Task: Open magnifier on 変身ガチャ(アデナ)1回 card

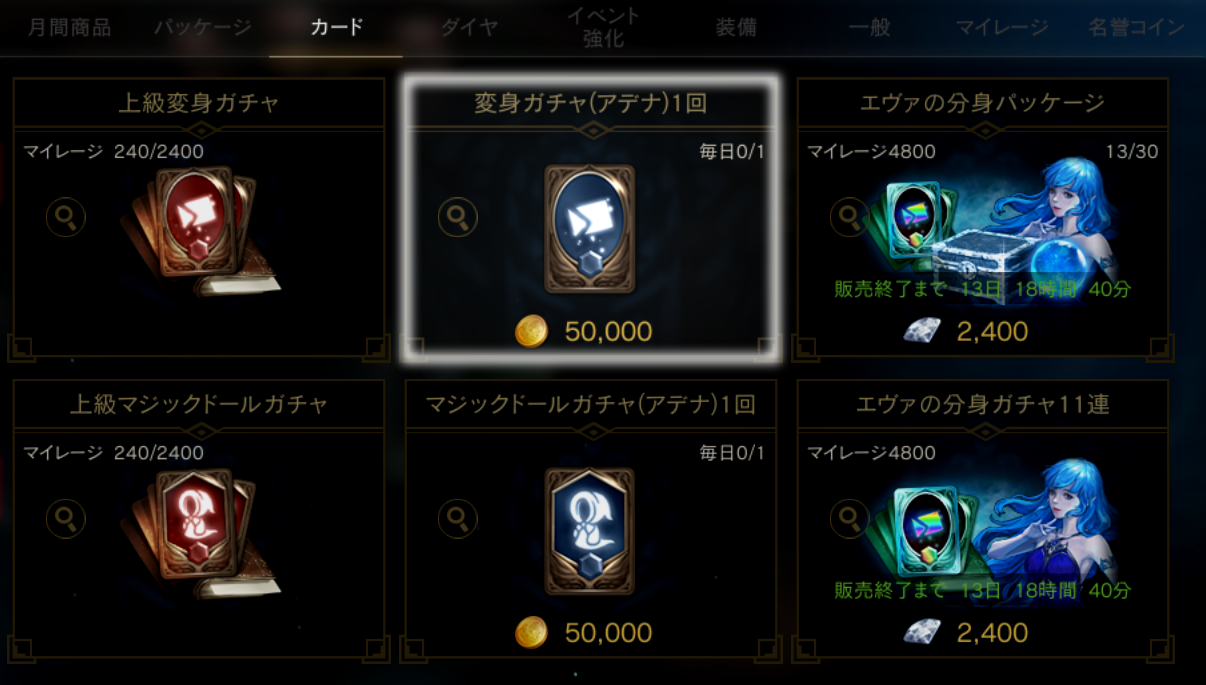Action: [458, 216]
